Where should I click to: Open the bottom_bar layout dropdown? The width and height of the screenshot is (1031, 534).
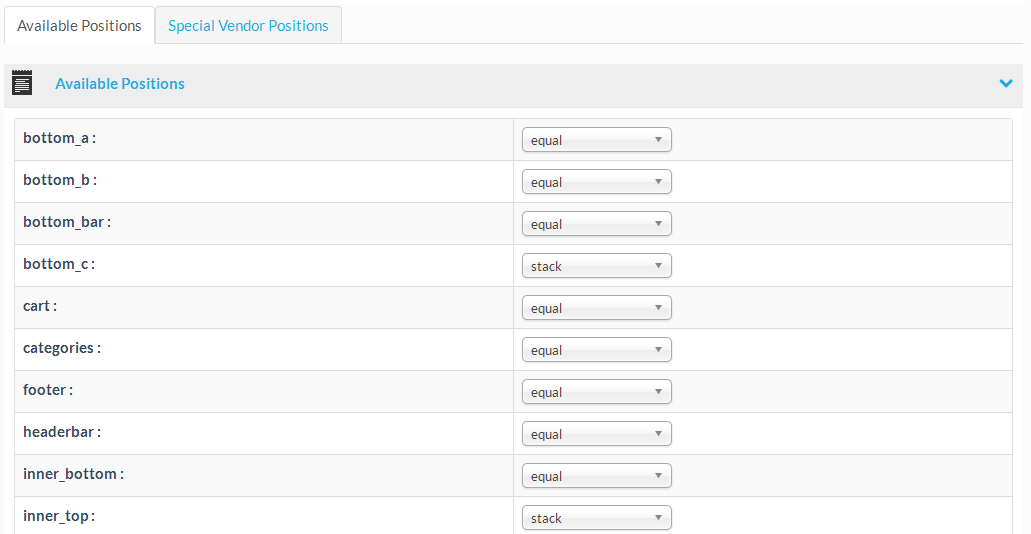click(x=596, y=224)
